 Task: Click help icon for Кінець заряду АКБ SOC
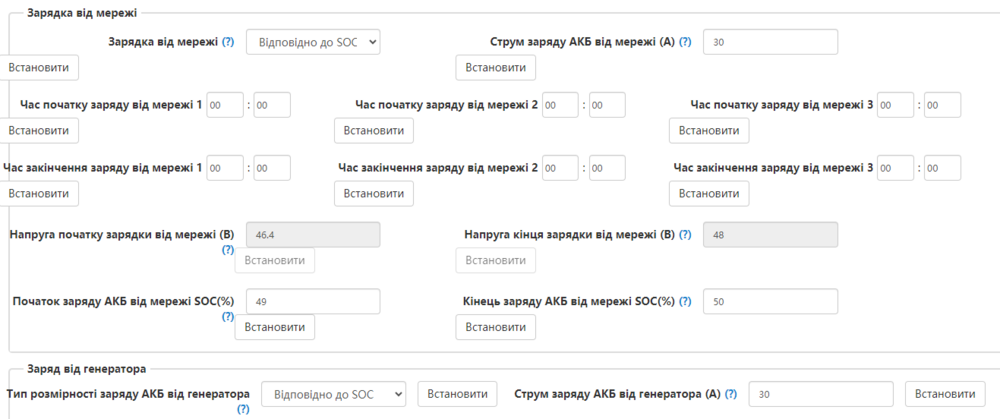click(685, 301)
